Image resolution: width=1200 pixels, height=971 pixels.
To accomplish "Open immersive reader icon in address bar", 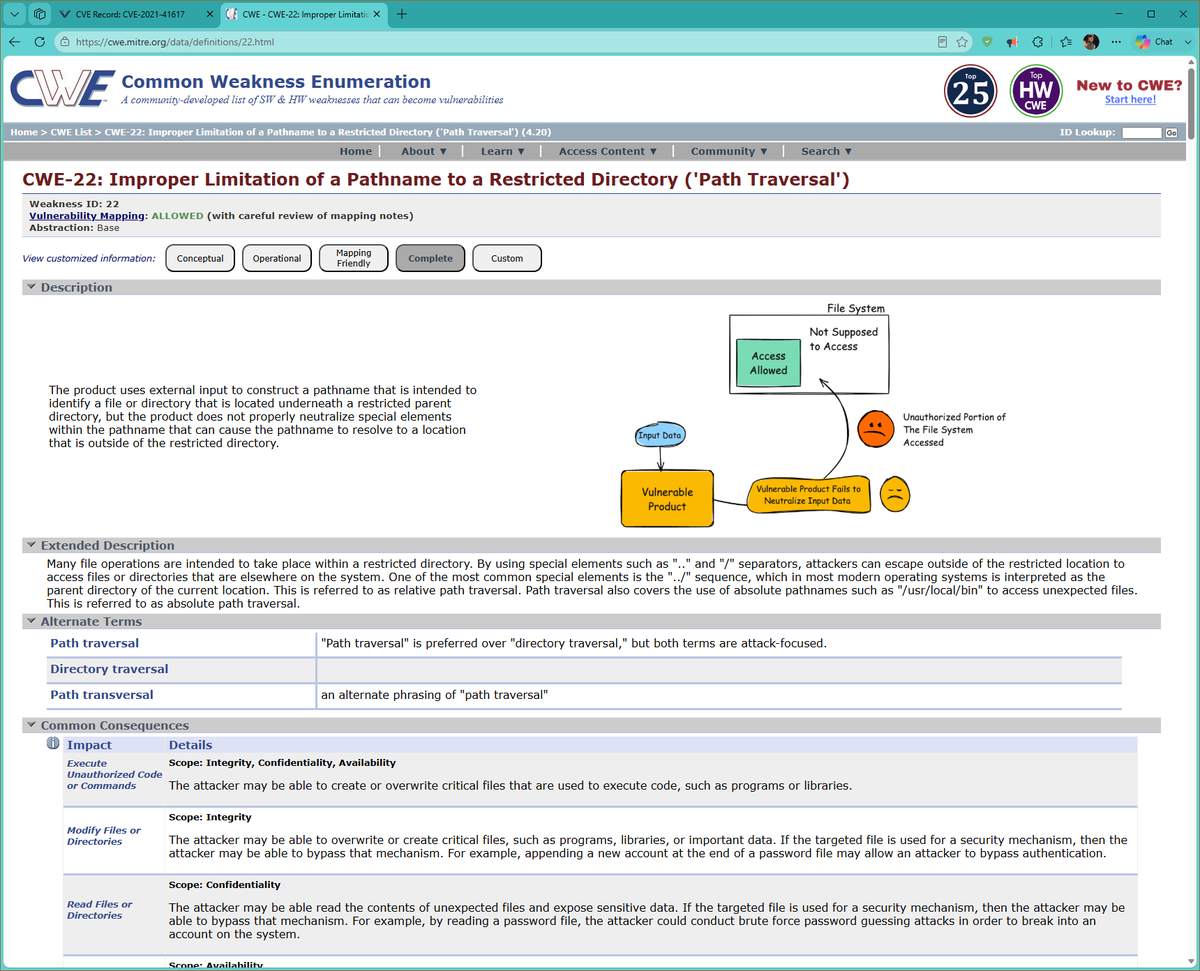I will (x=943, y=42).
